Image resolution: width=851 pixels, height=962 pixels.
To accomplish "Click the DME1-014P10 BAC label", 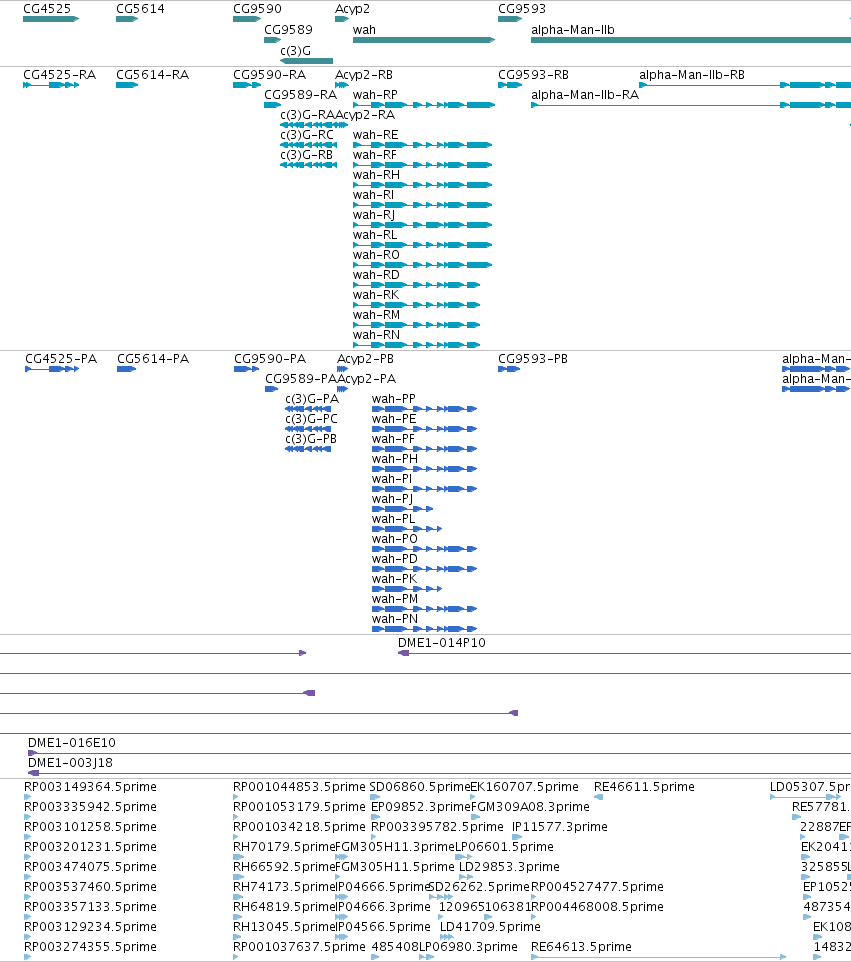I will pos(442,643).
